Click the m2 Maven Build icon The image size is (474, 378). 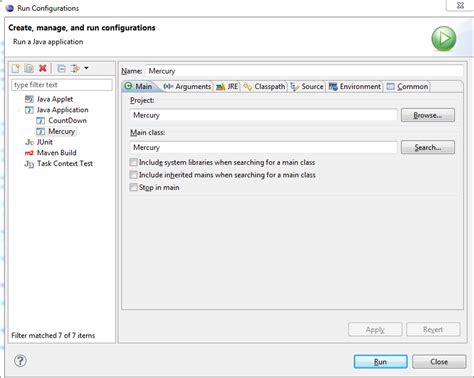tap(29, 153)
